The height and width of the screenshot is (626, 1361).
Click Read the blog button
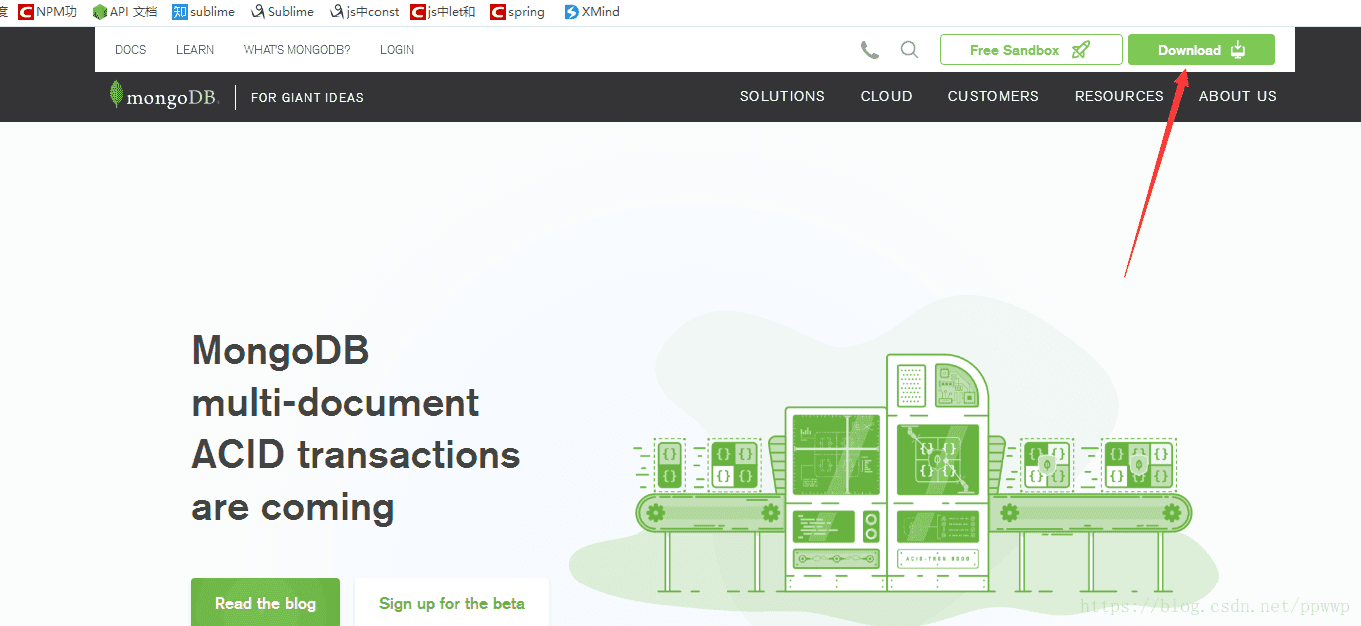(265, 602)
